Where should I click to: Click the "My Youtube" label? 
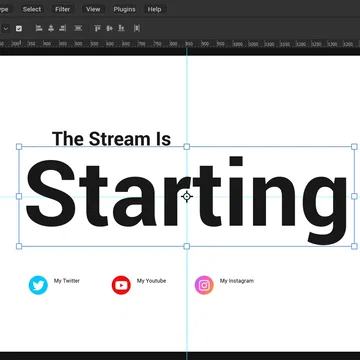pyautogui.click(x=151, y=281)
